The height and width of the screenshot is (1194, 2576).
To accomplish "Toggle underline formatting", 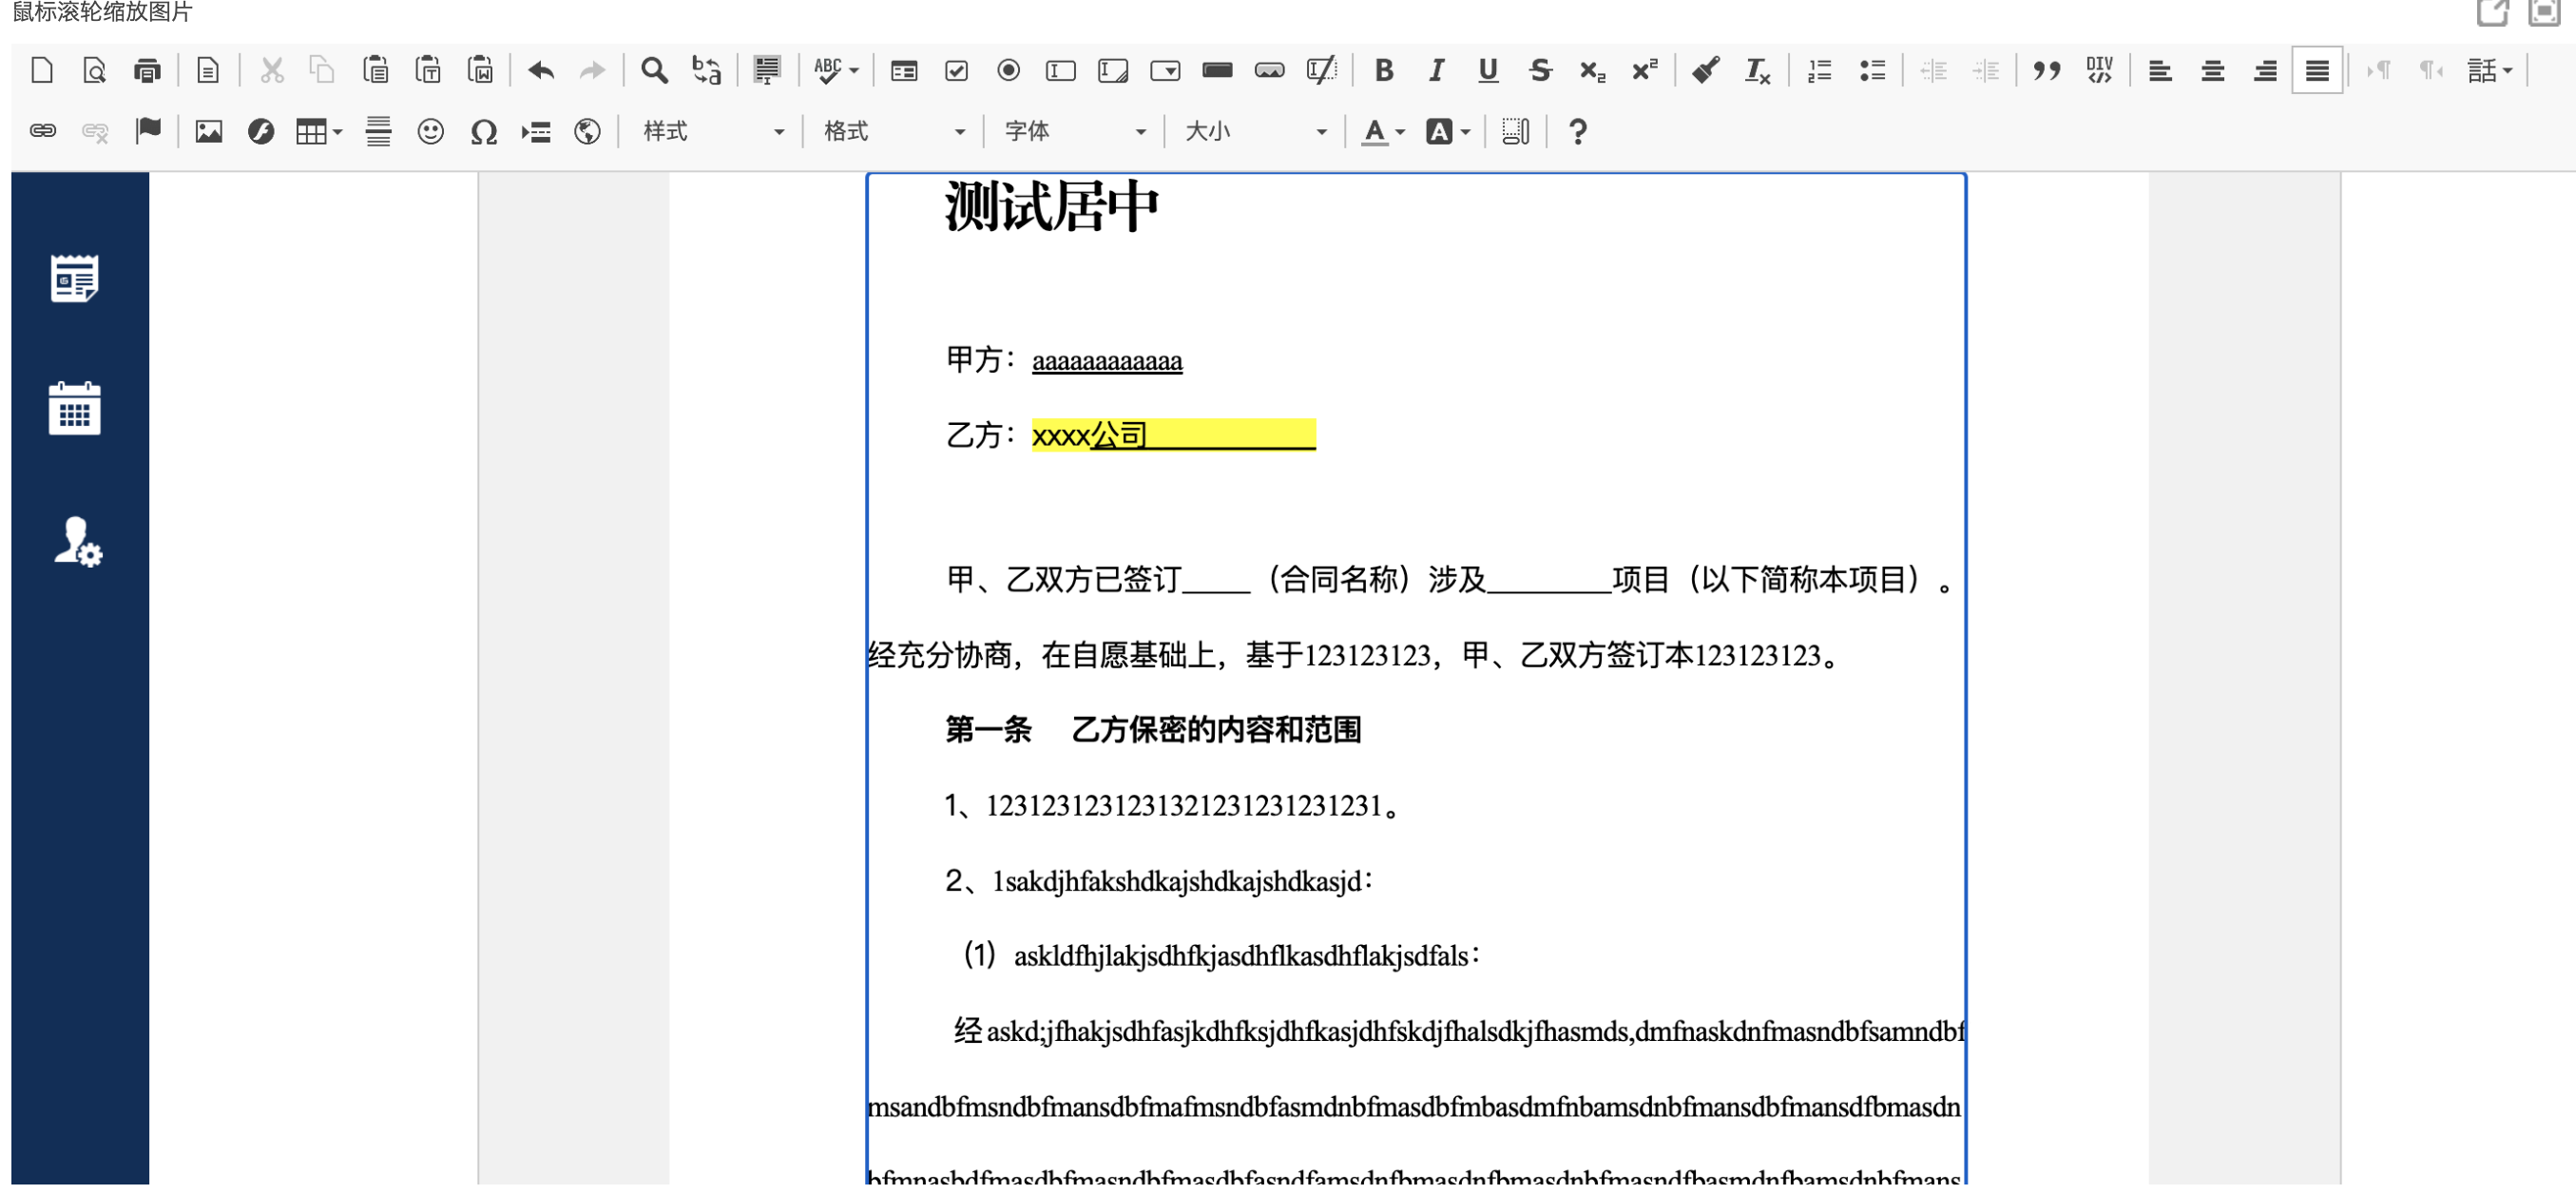I will tap(1487, 70).
